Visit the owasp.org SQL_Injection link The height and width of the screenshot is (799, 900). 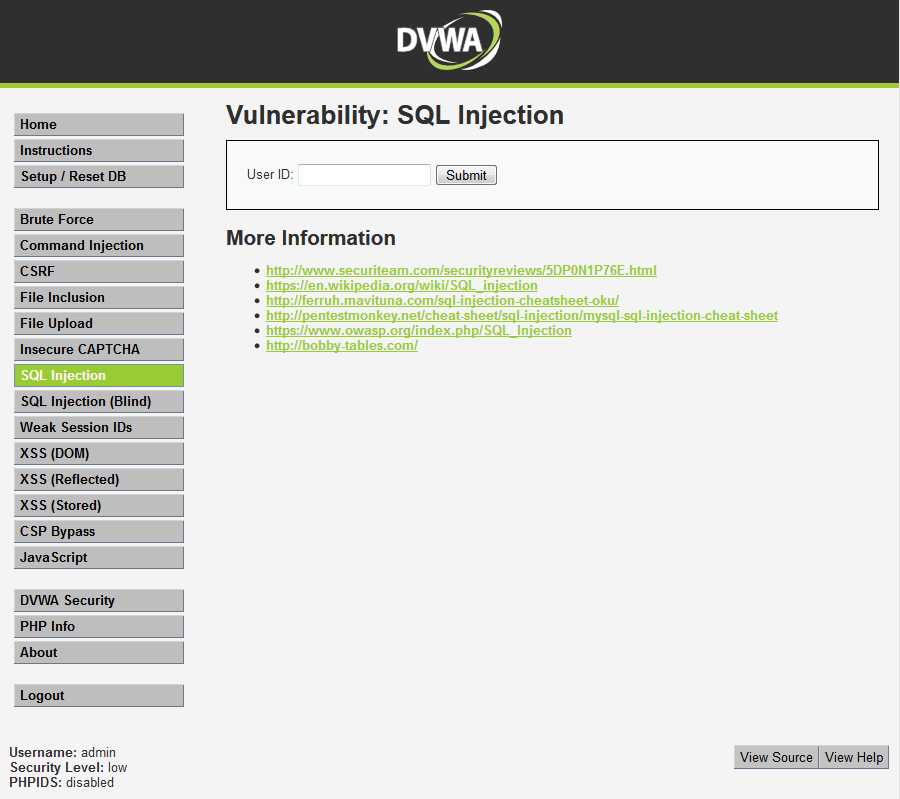click(418, 331)
